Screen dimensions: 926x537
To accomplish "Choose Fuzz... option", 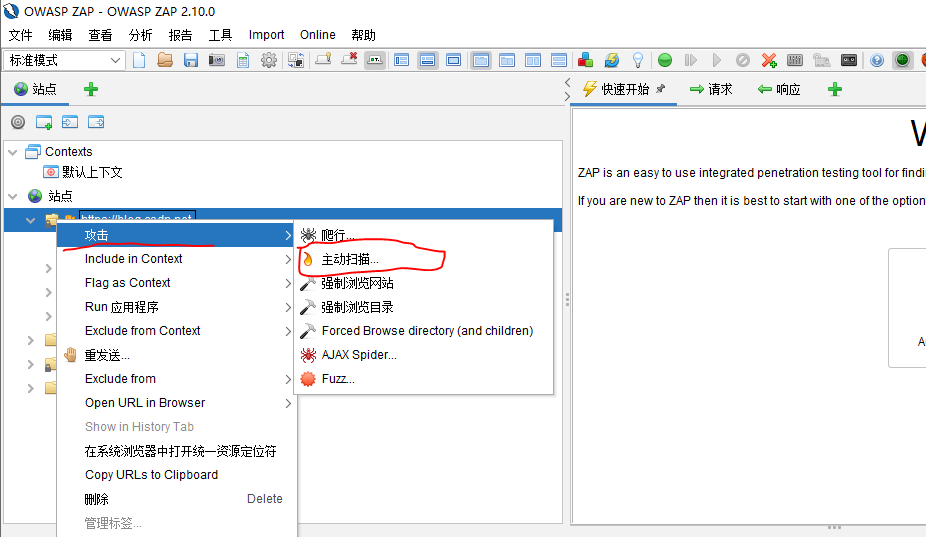I will click(424, 379).
